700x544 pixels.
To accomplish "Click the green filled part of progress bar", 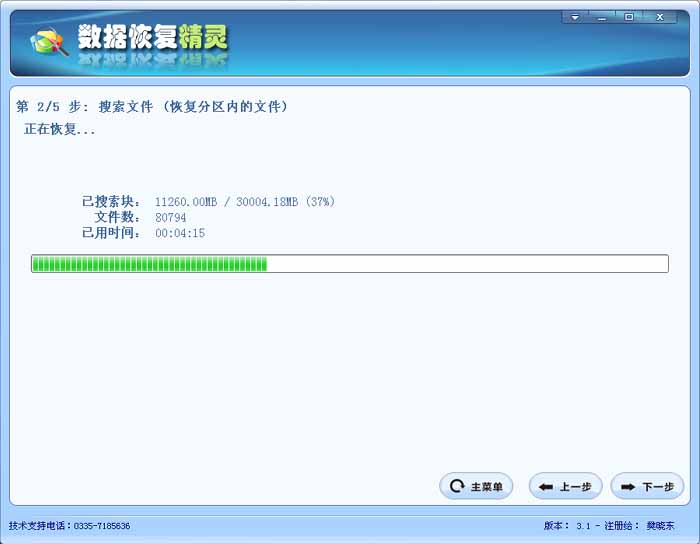I will click(x=149, y=264).
